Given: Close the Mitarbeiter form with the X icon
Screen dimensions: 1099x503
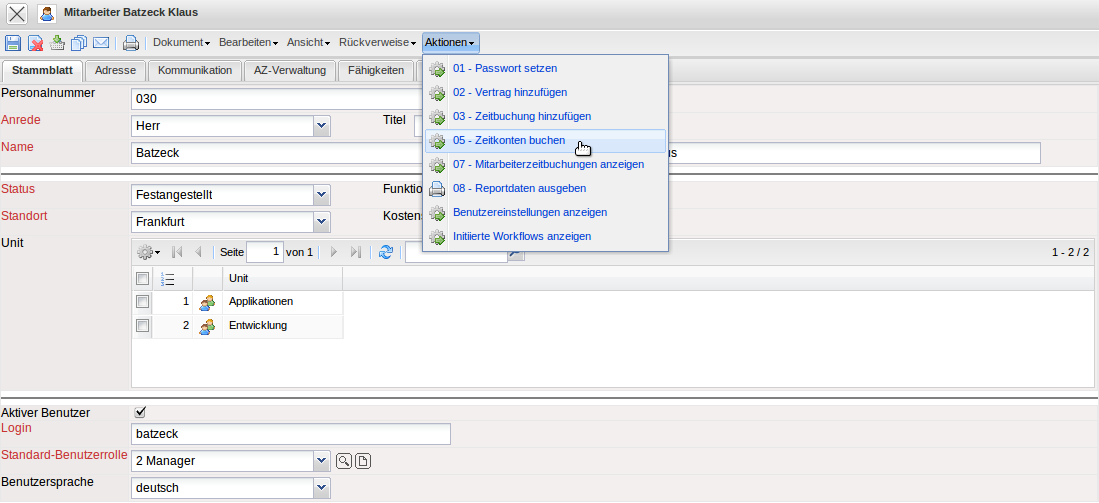Looking at the screenshot, I should [17, 13].
